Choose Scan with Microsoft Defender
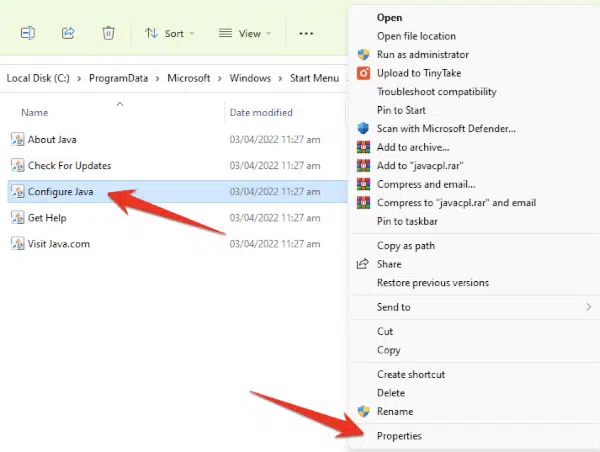Image resolution: width=600 pixels, height=452 pixels. pos(446,129)
